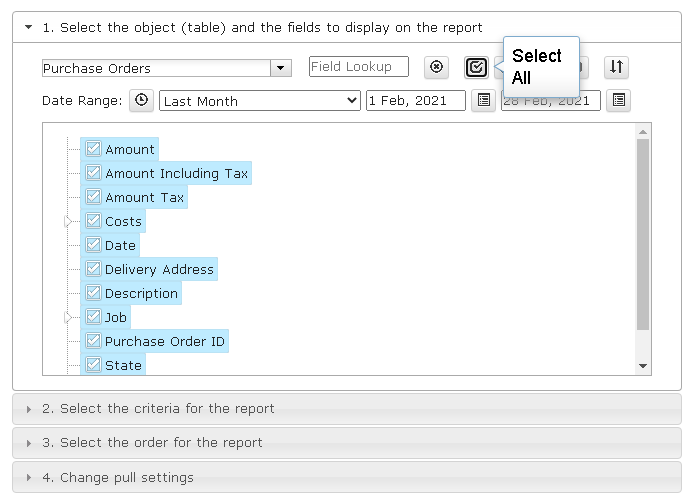694x504 pixels.
Task: Expand the Job tree node
Action: click(68, 317)
